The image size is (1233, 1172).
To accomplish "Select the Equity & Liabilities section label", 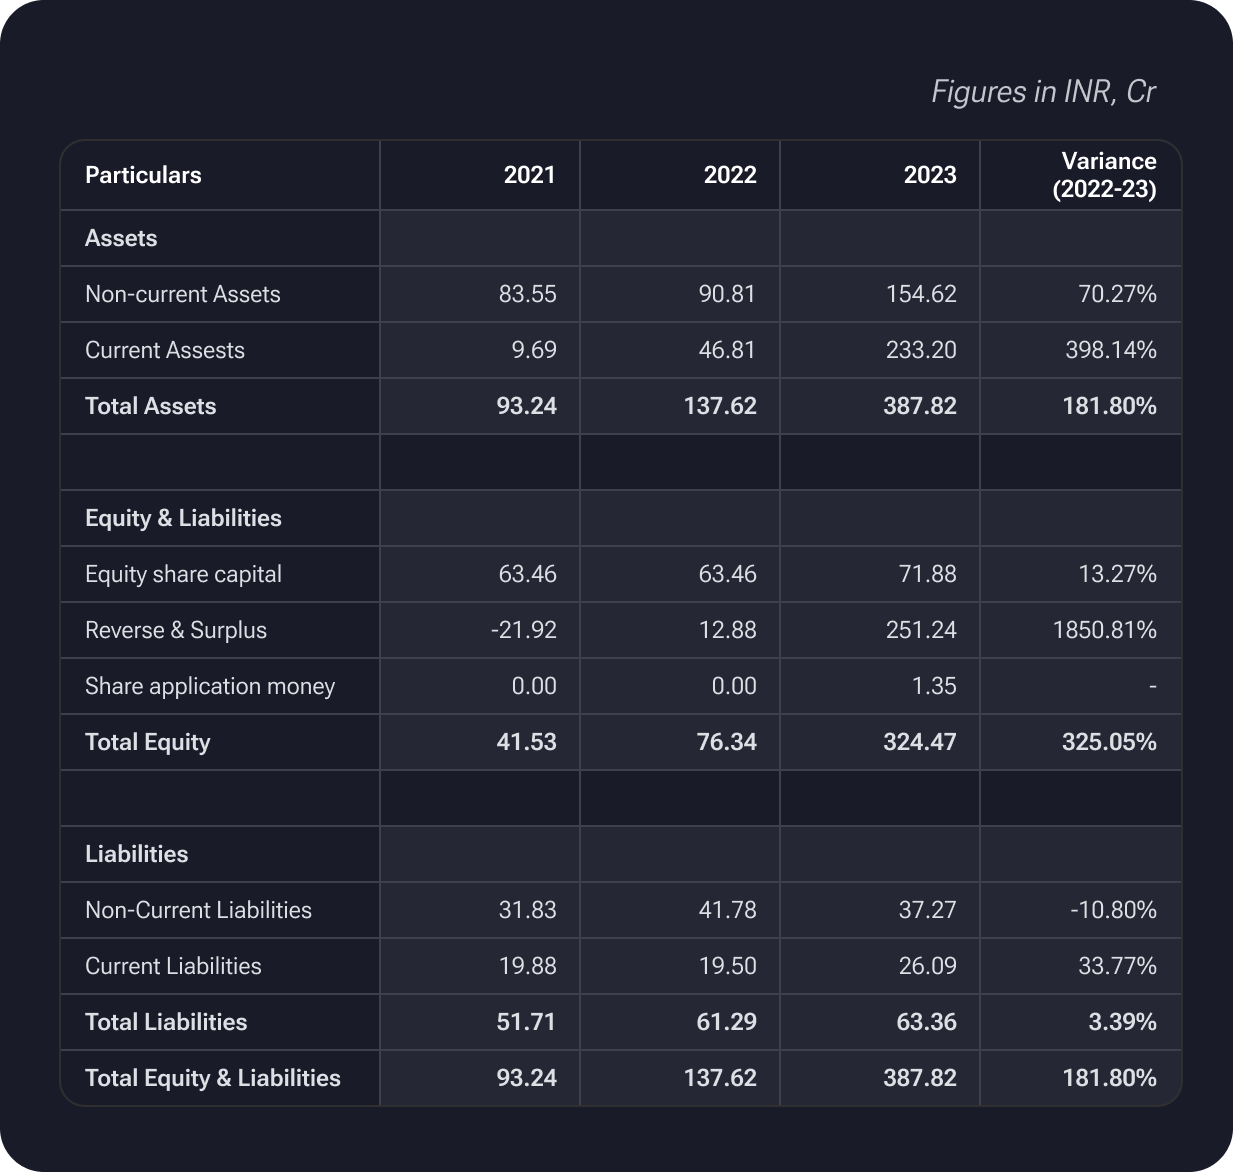I will (183, 518).
